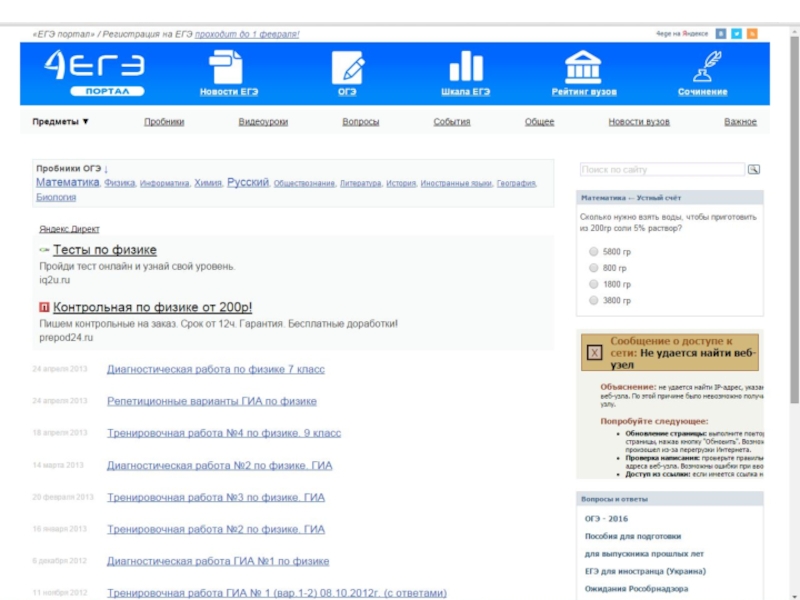
Task: Click the 4ege на Яндексе link
Action: click(x=682, y=34)
